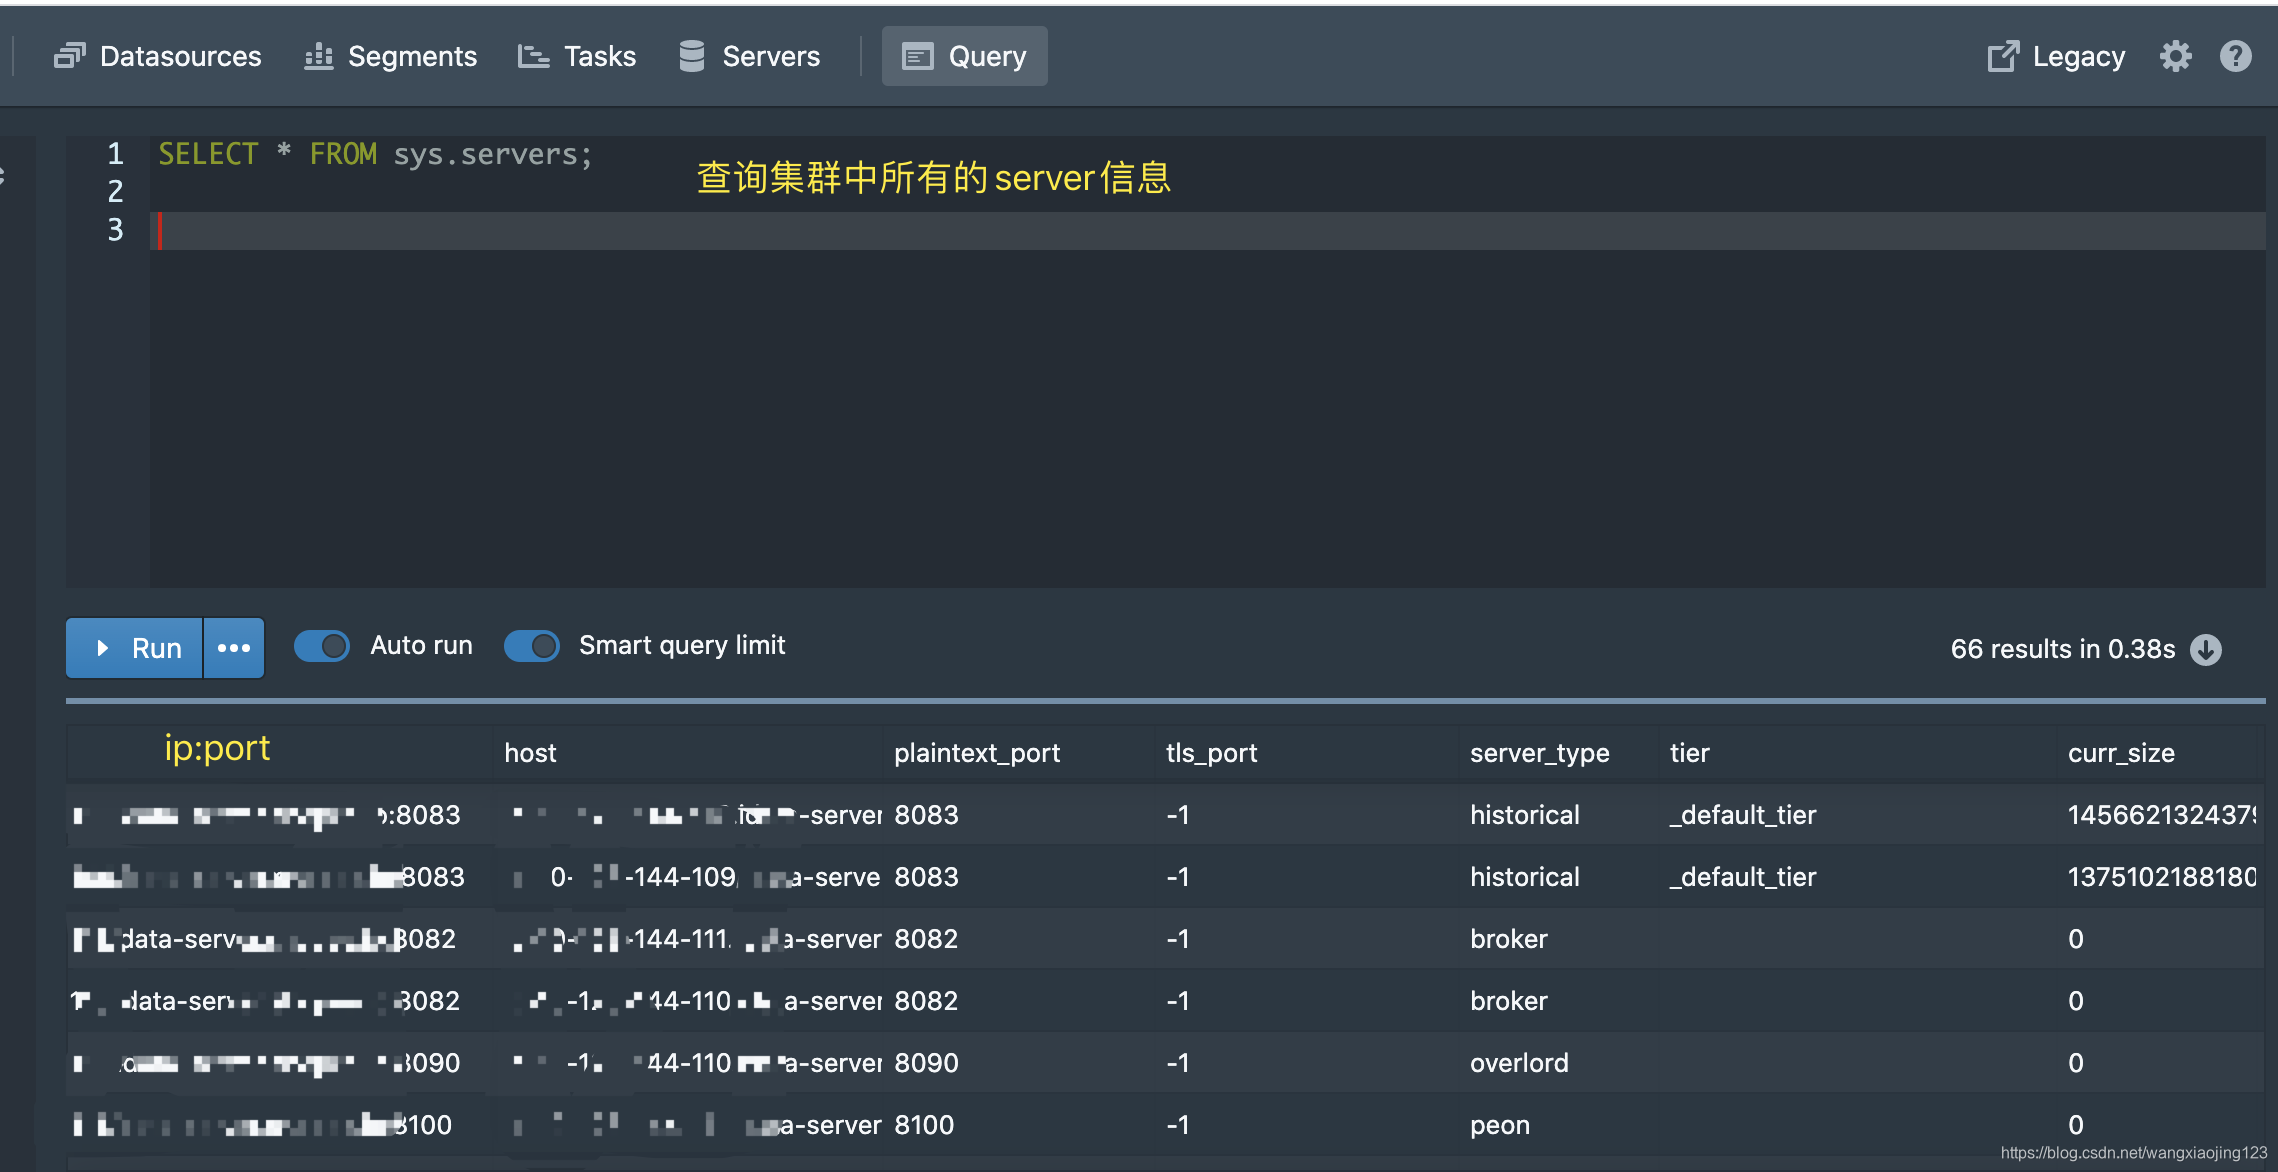
Task: Open the settings gear menu
Action: pos(2175,56)
